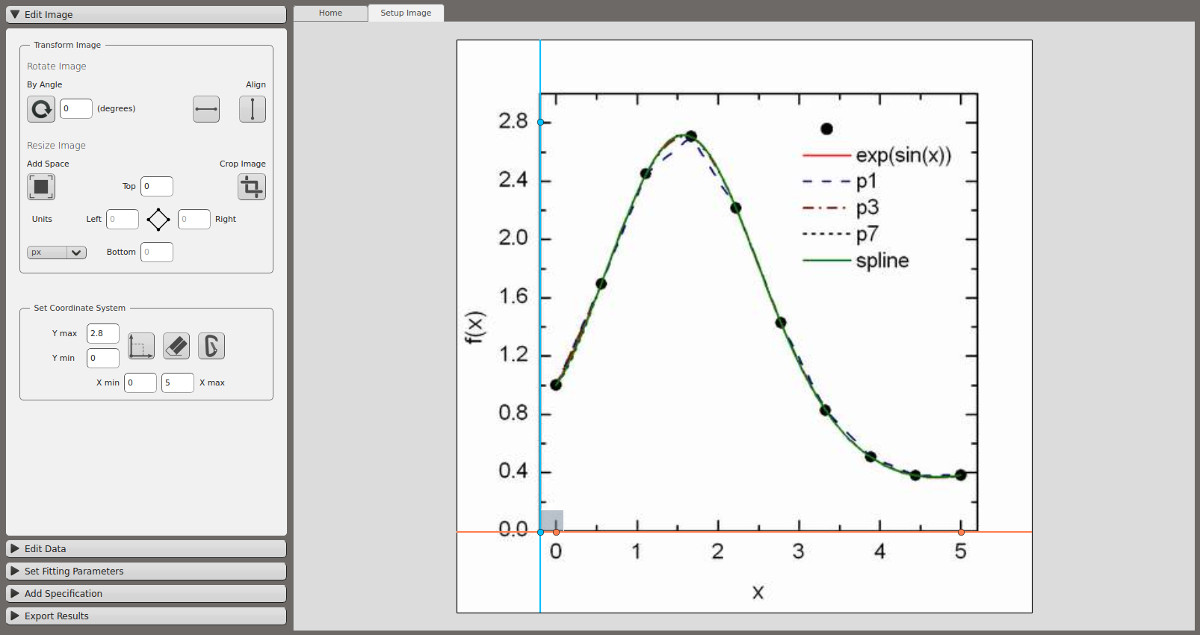Click the eraser icon in Set Coordinate System
The width and height of the screenshot is (1200, 635).
(x=176, y=346)
